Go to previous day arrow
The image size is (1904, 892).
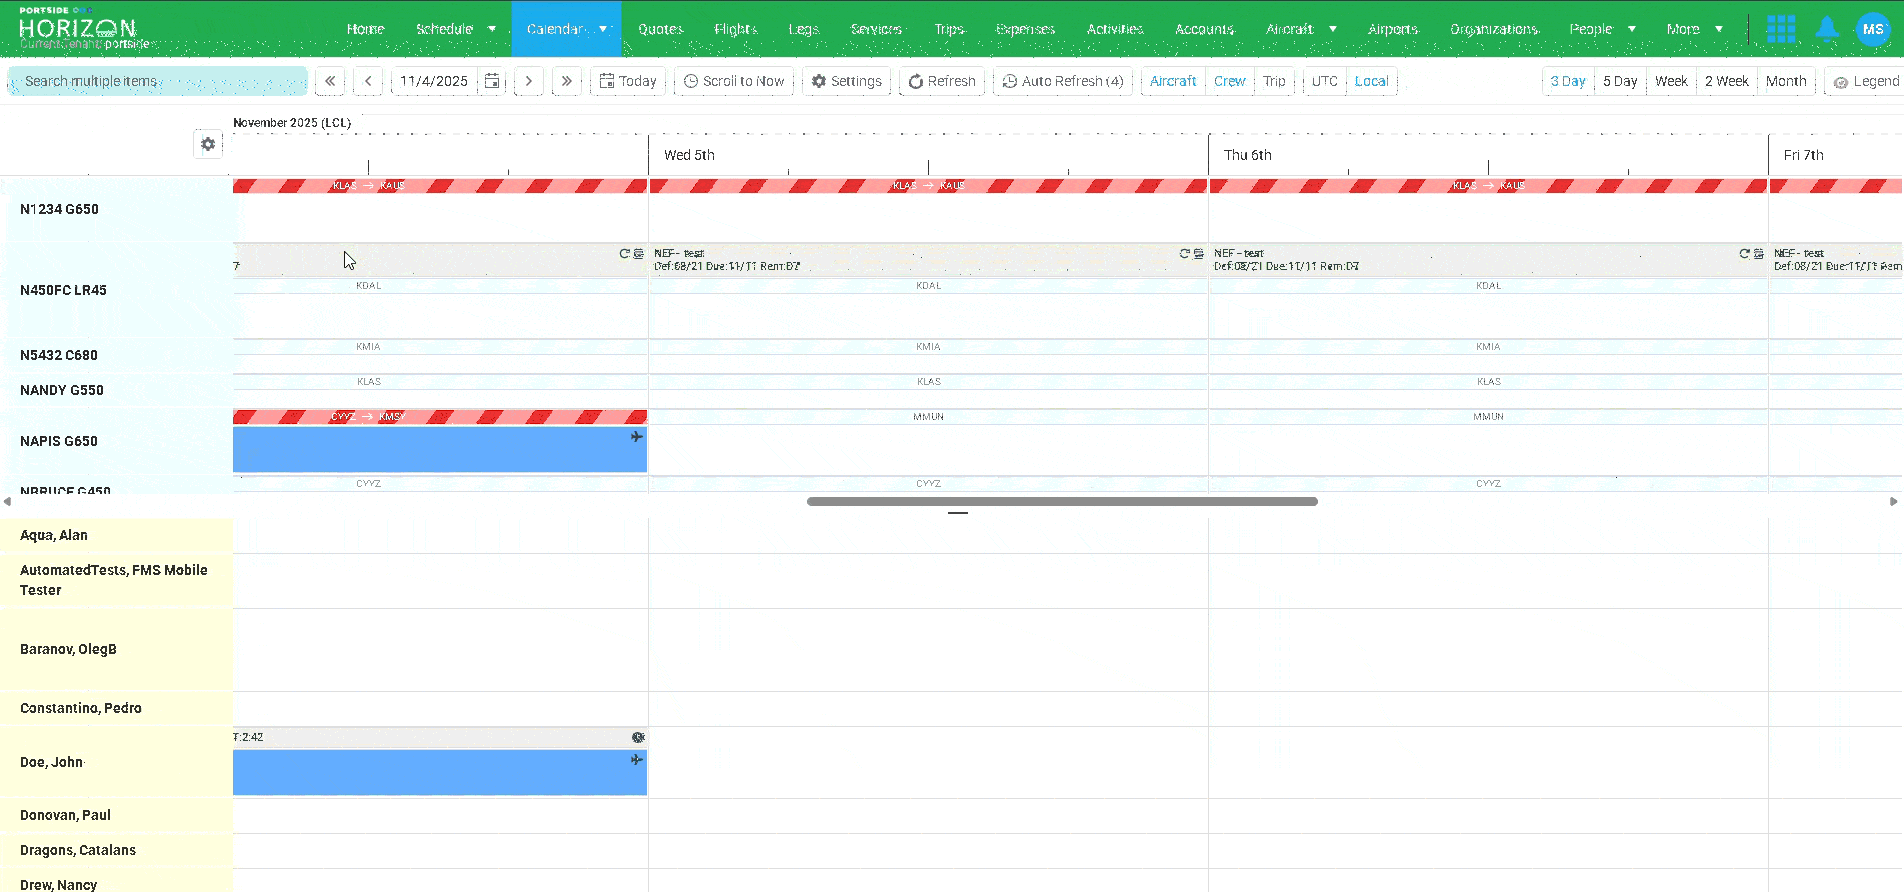[x=368, y=81]
